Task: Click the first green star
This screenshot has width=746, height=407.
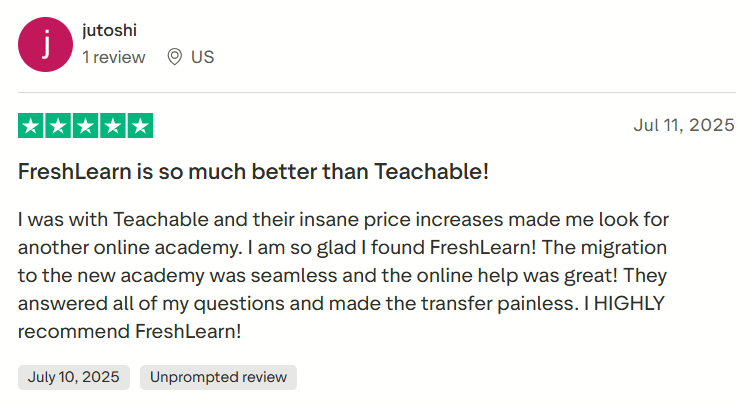Action: pos(31,126)
